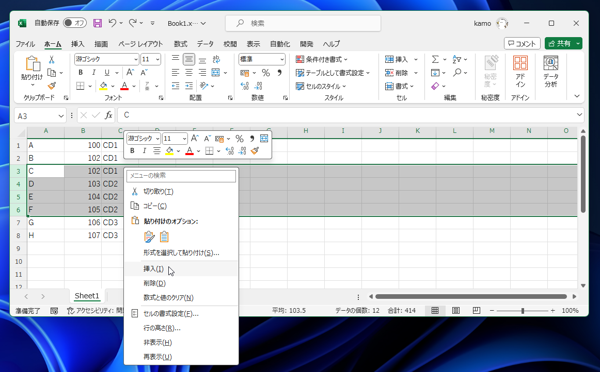Open ribbon font size dropdown

157,60
